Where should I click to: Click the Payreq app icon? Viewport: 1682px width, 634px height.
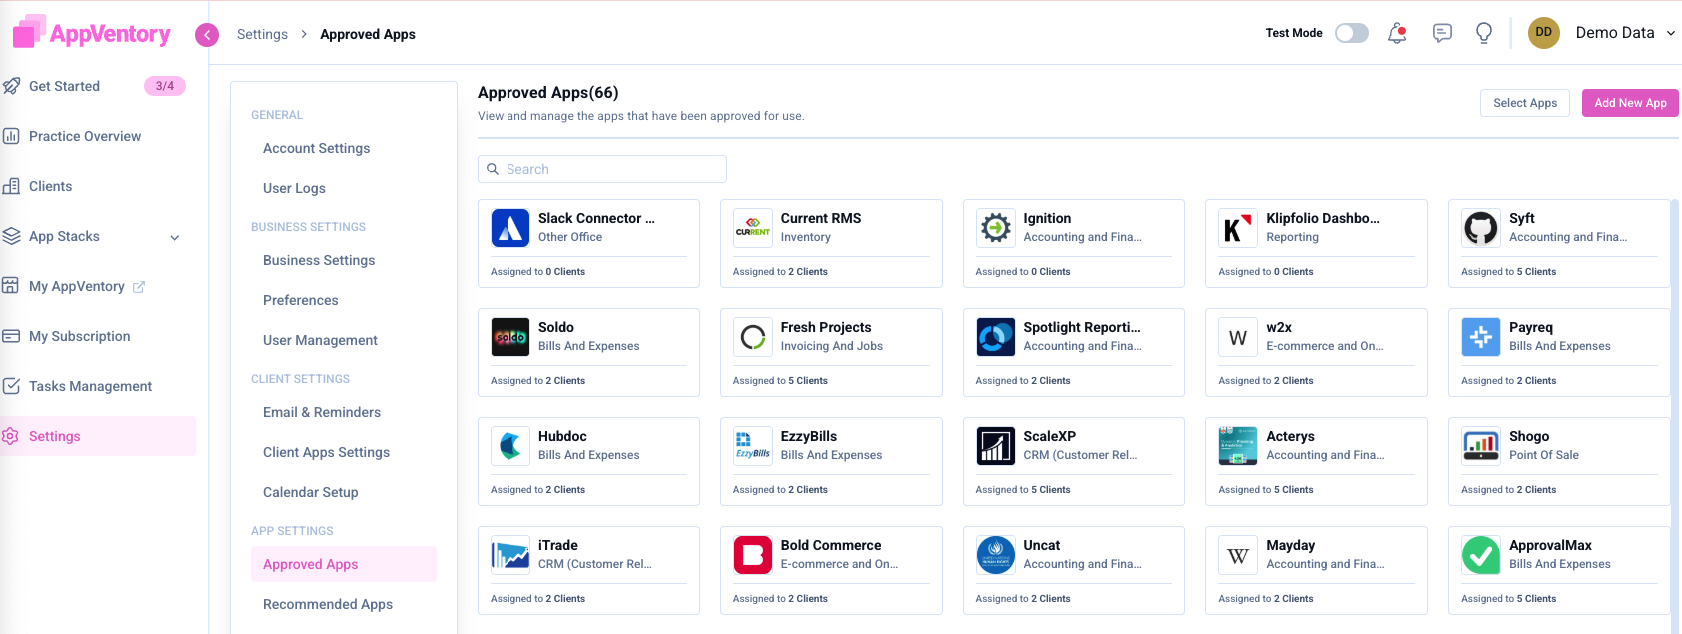(1481, 337)
